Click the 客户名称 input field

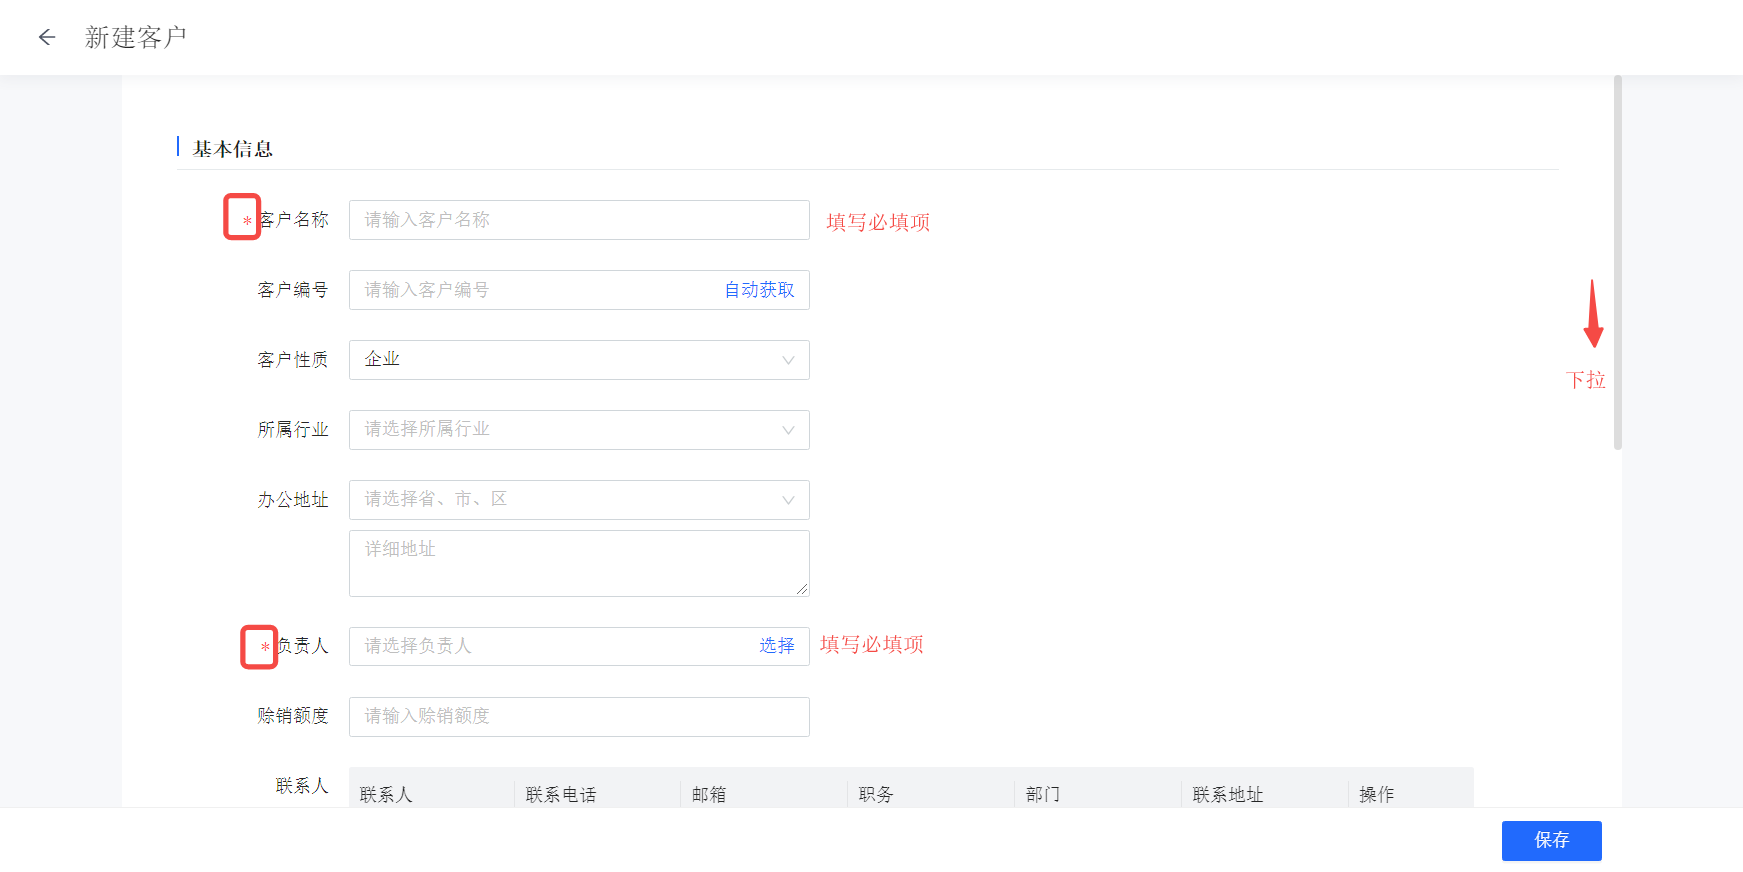579,220
